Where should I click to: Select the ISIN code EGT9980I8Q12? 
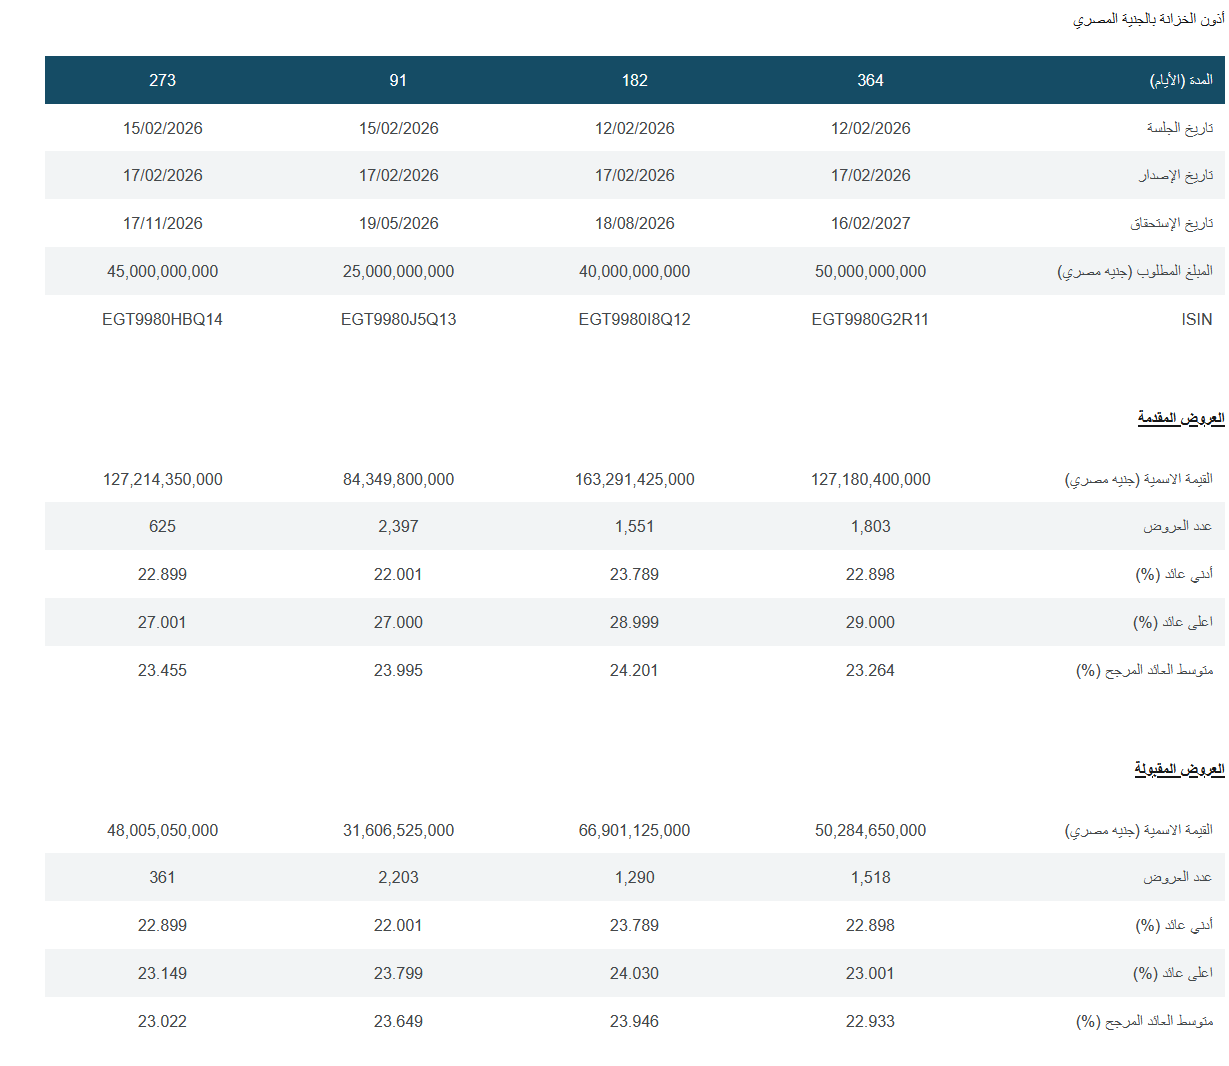(x=634, y=320)
